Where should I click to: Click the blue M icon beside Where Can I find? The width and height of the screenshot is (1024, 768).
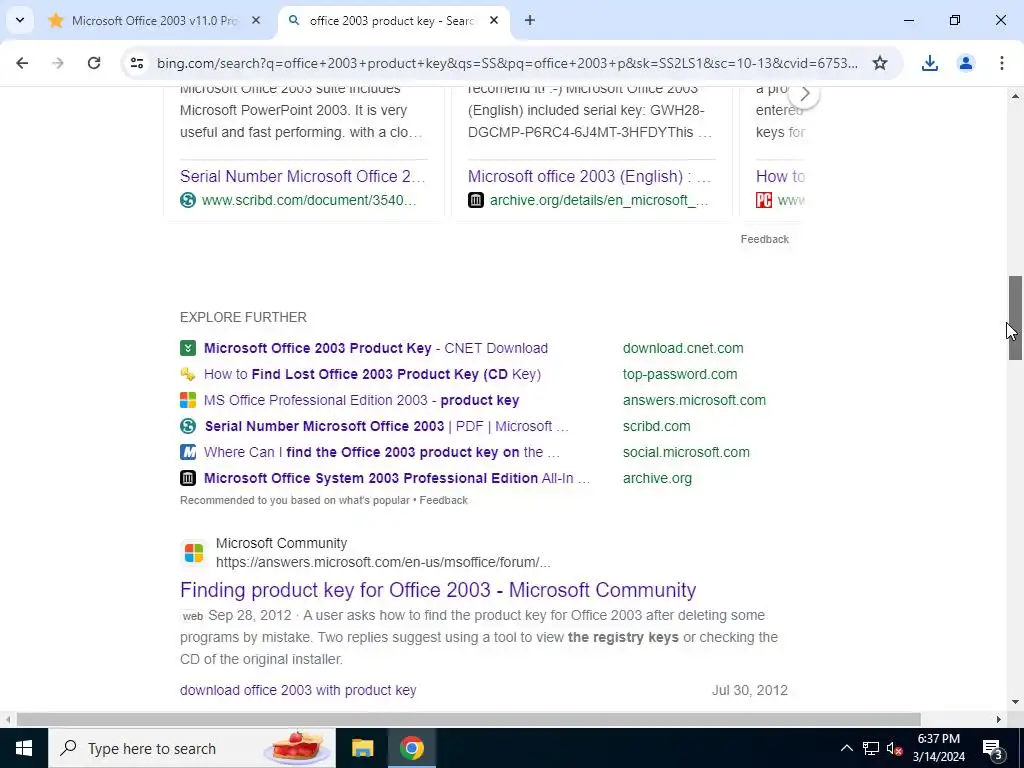pos(187,453)
